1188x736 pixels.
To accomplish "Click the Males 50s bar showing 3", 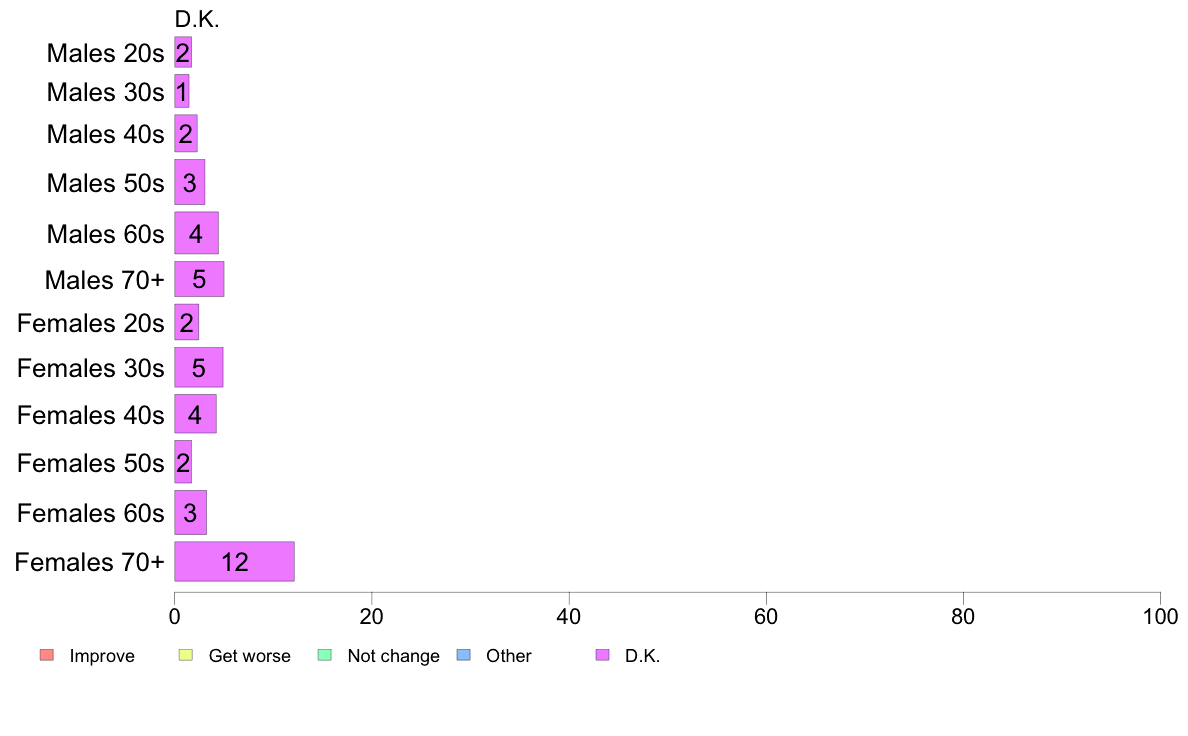I will coord(189,183).
